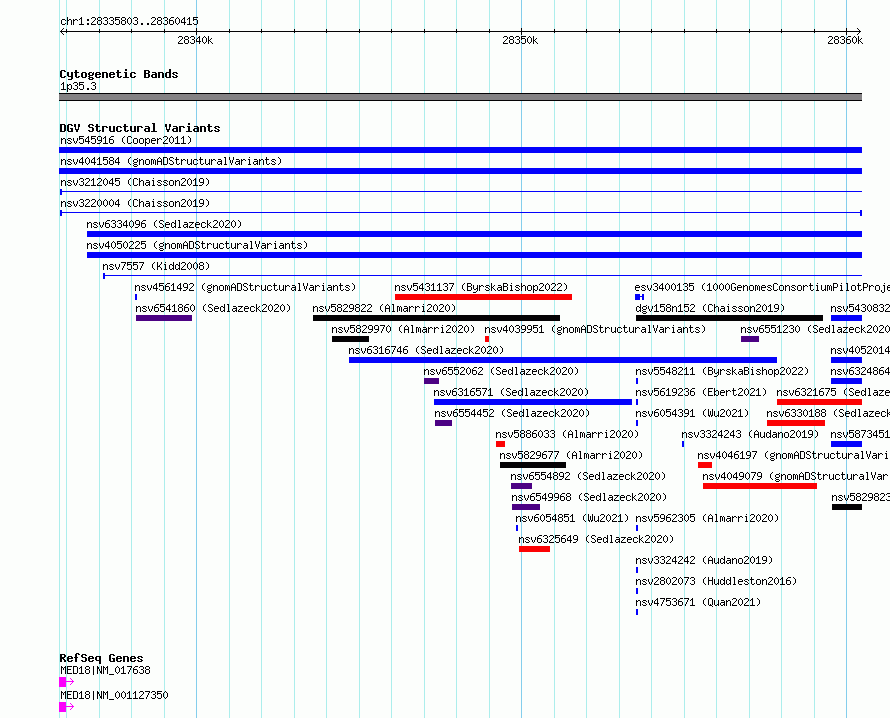This screenshot has width=890, height=718.
Task: Click the gray 1p35.3 cytogenetic band
Action: (460, 97)
